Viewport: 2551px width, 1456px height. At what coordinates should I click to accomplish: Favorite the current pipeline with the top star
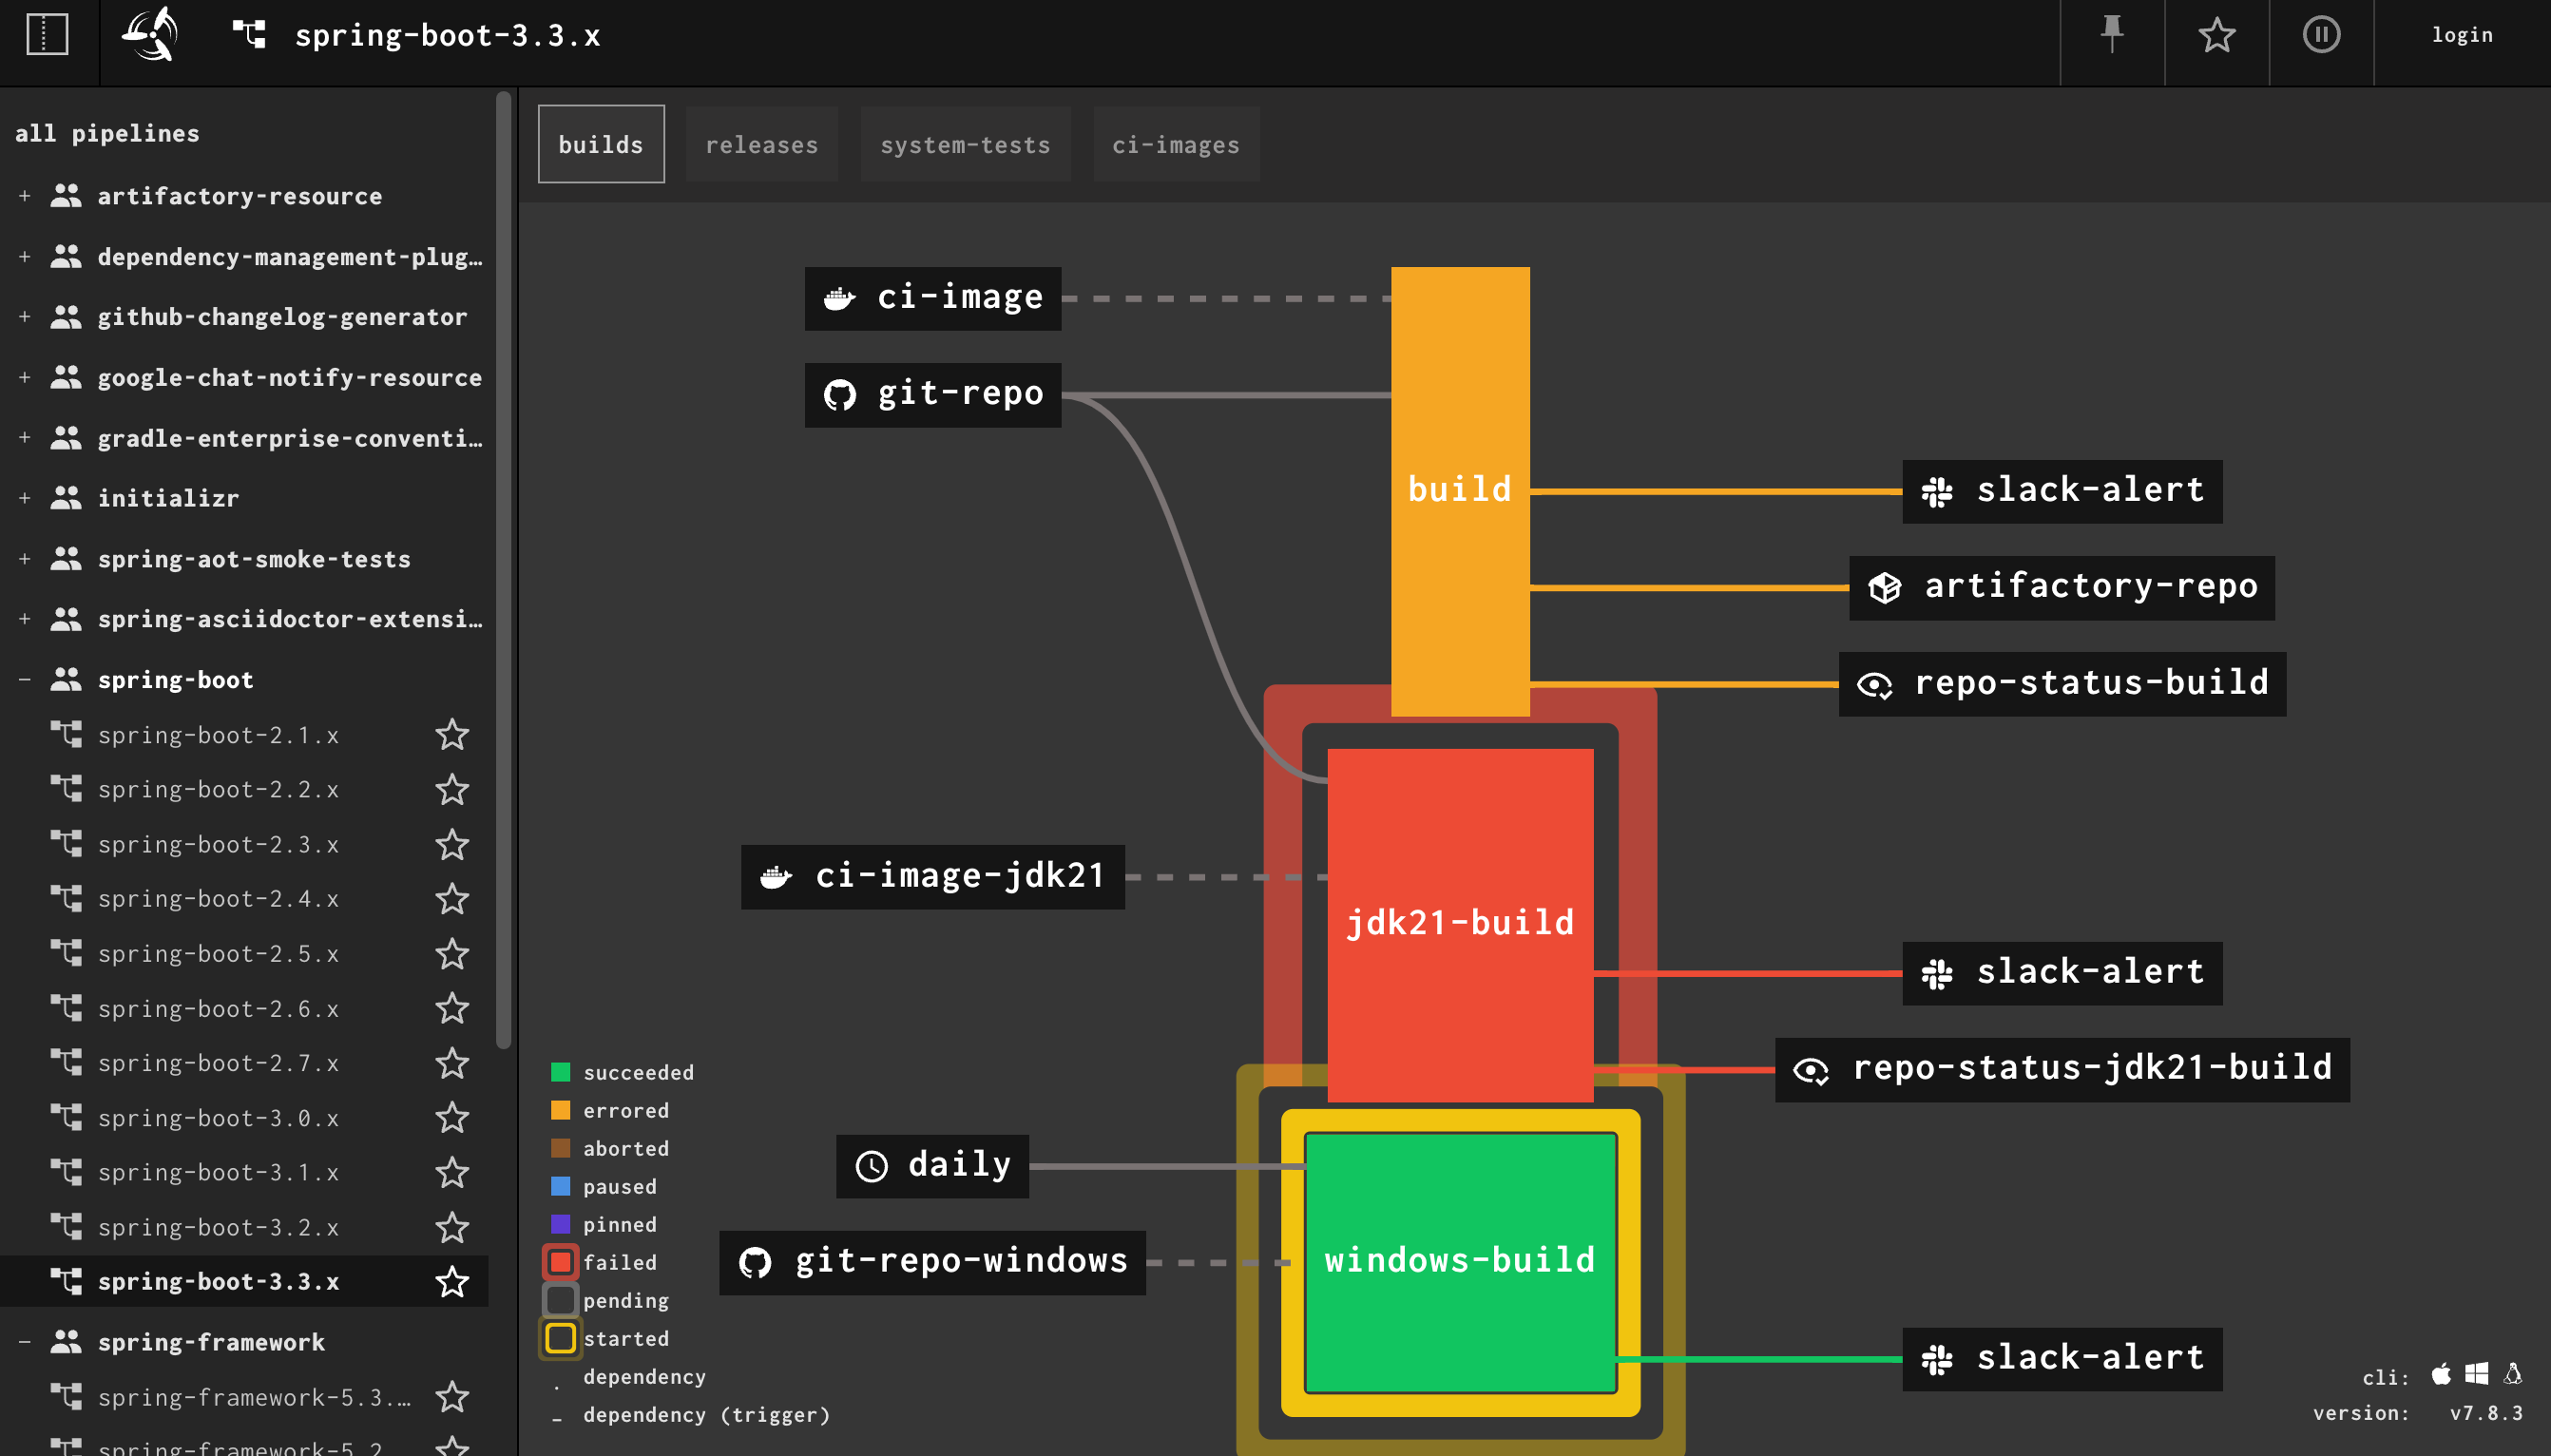(x=2216, y=36)
